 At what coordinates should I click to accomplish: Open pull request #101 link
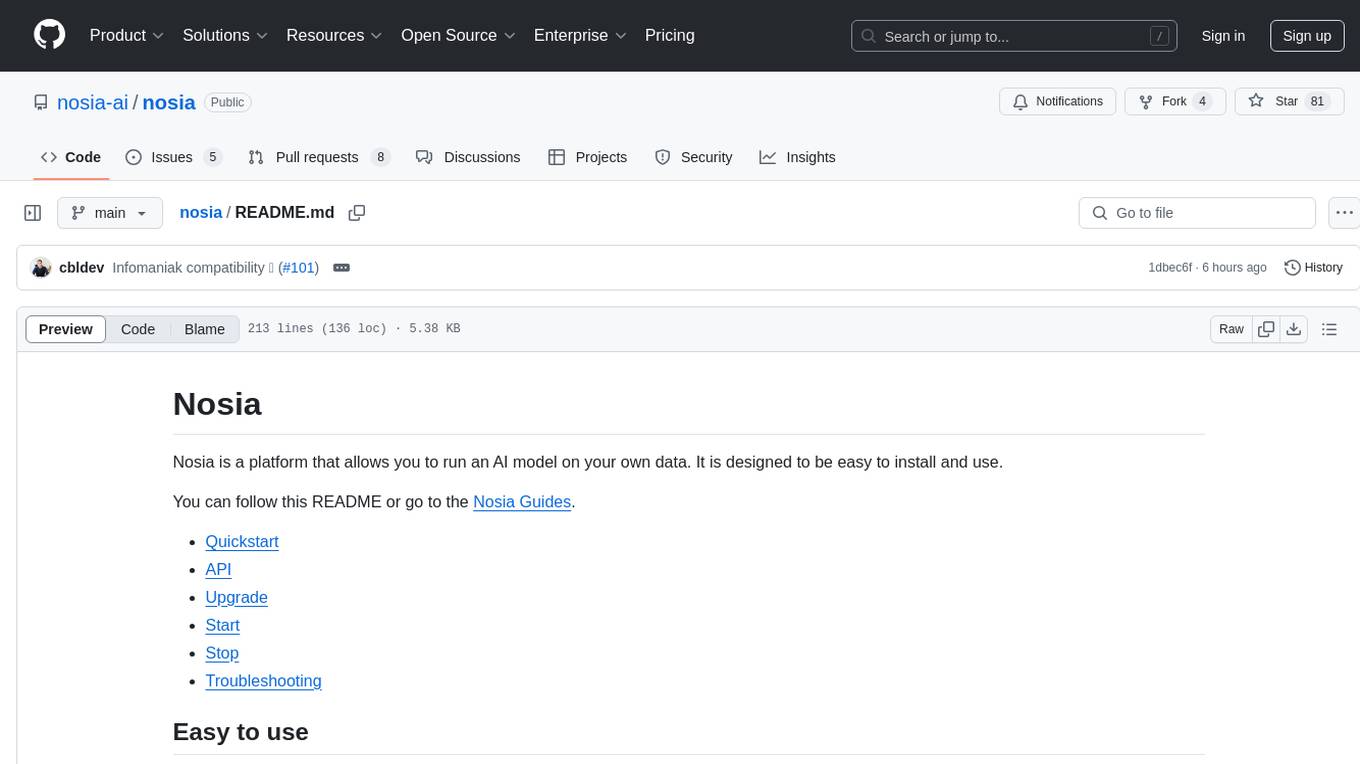[x=298, y=267]
